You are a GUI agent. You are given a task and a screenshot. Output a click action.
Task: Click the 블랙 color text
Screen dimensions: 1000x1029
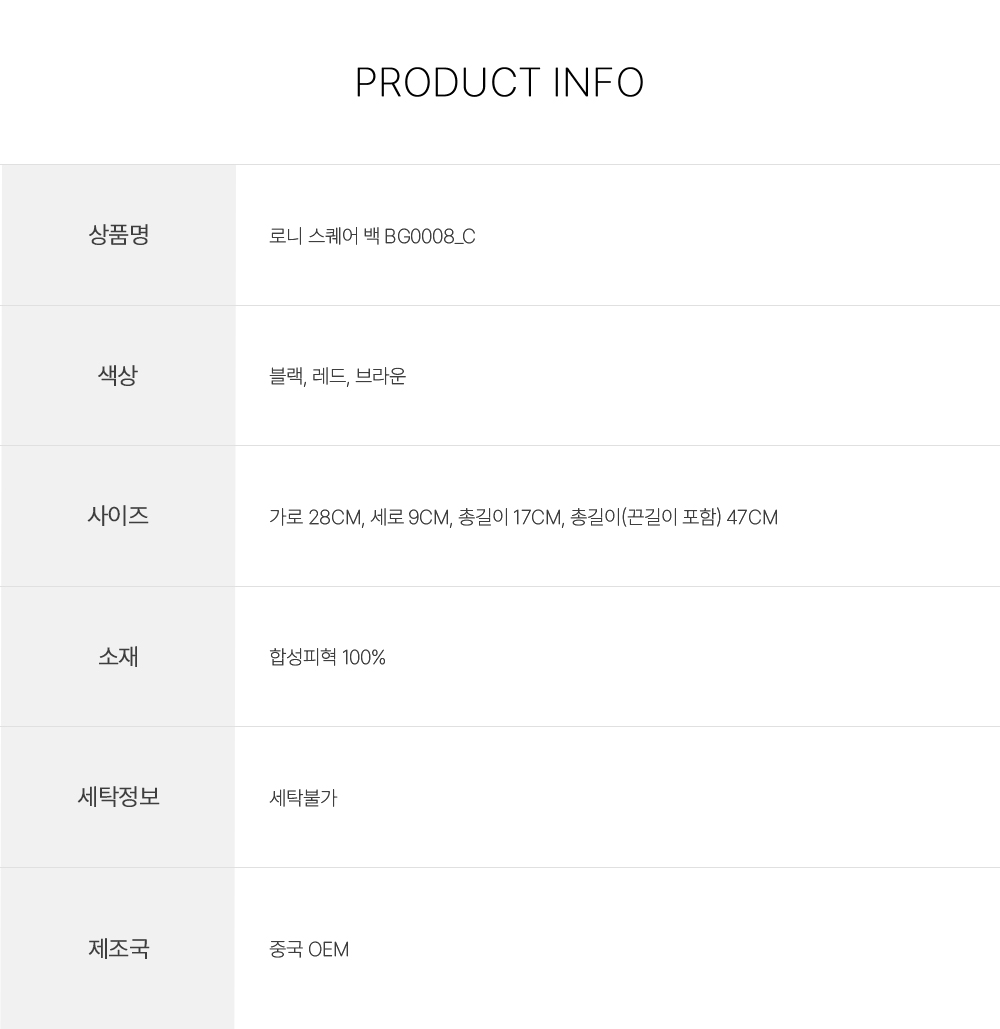286,377
